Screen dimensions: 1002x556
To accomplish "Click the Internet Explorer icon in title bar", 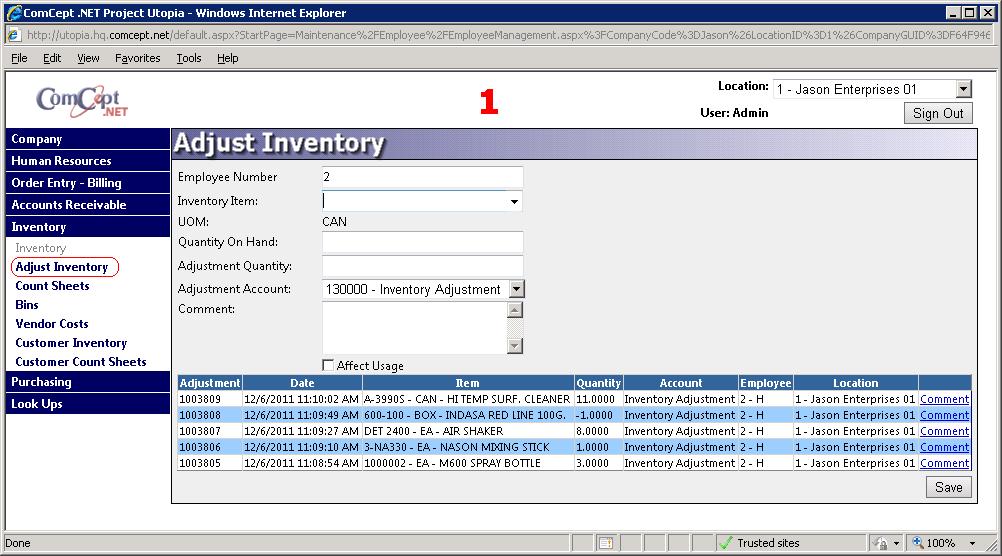I will [x=12, y=13].
